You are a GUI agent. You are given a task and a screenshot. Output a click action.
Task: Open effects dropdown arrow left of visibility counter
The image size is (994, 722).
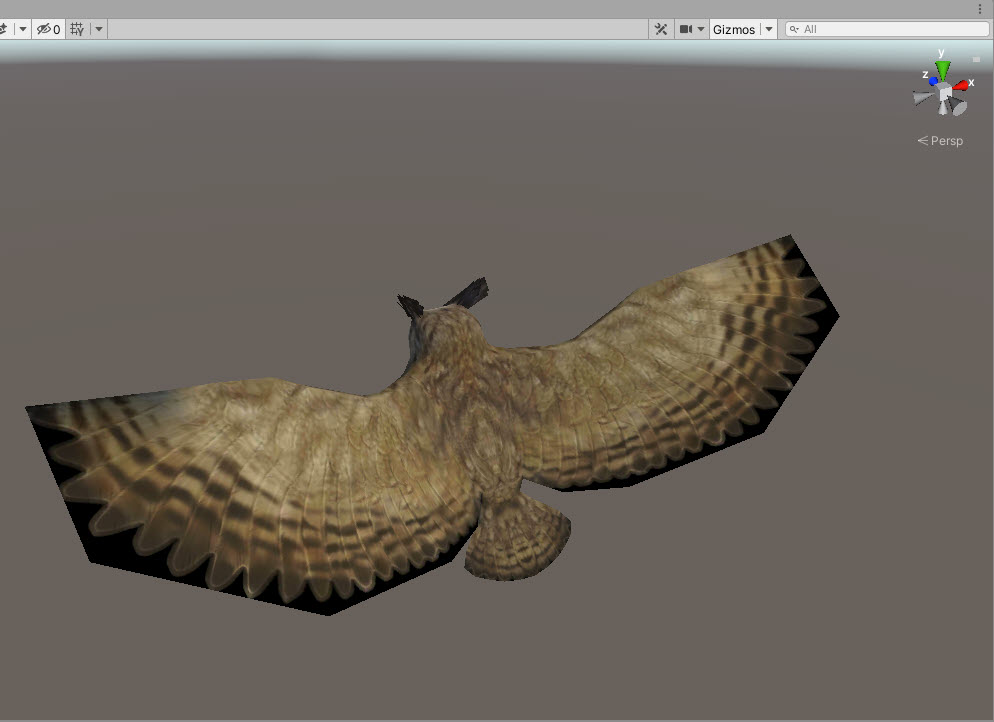(23, 29)
